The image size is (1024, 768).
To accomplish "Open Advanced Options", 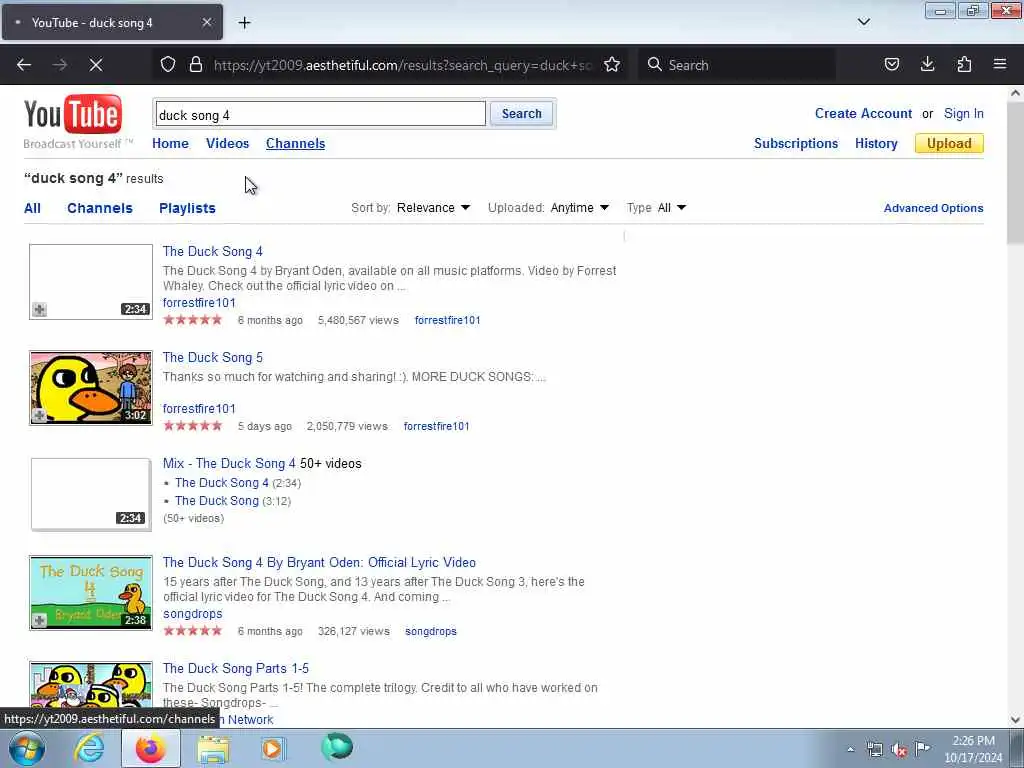I will (x=933, y=208).
